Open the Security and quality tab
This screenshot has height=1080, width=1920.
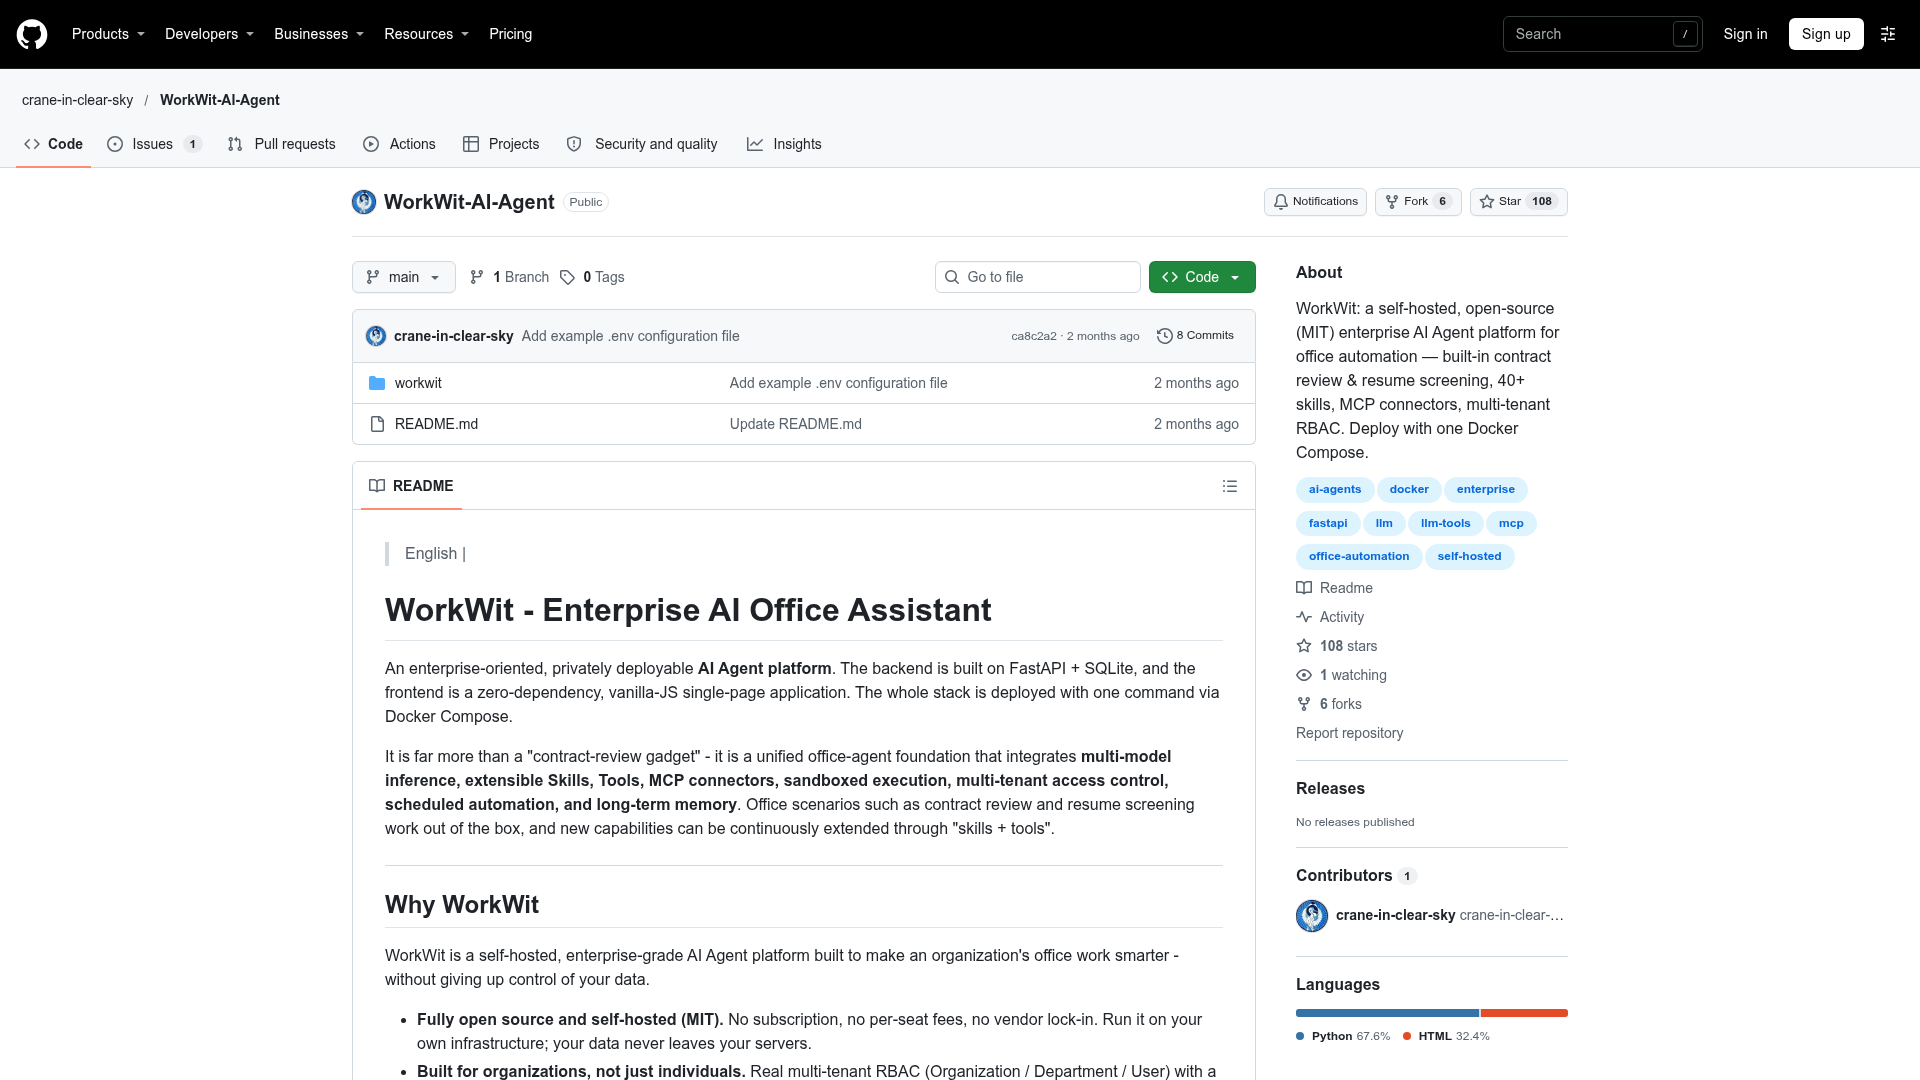tap(643, 144)
